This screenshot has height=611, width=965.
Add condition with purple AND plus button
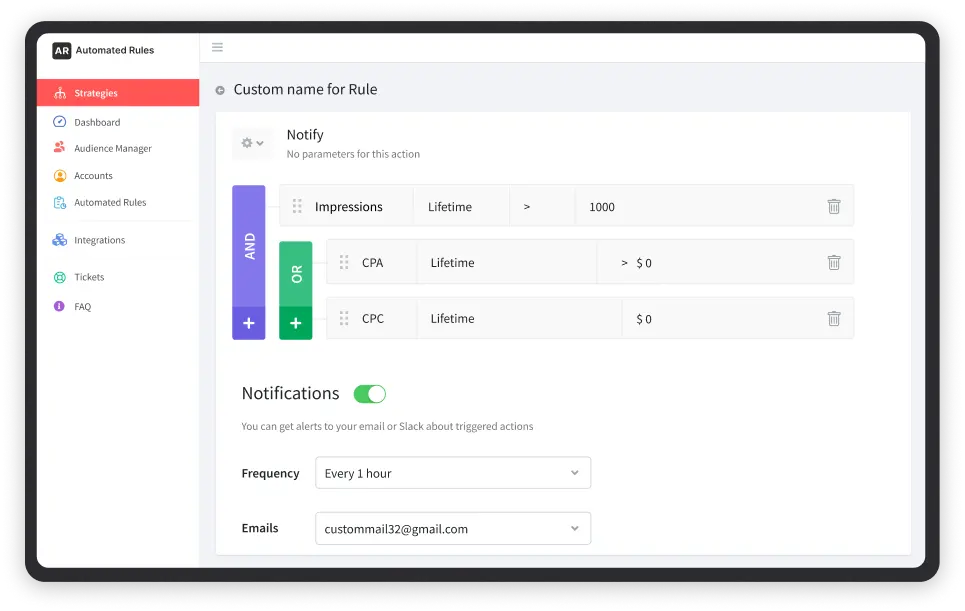tap(249, 324)
